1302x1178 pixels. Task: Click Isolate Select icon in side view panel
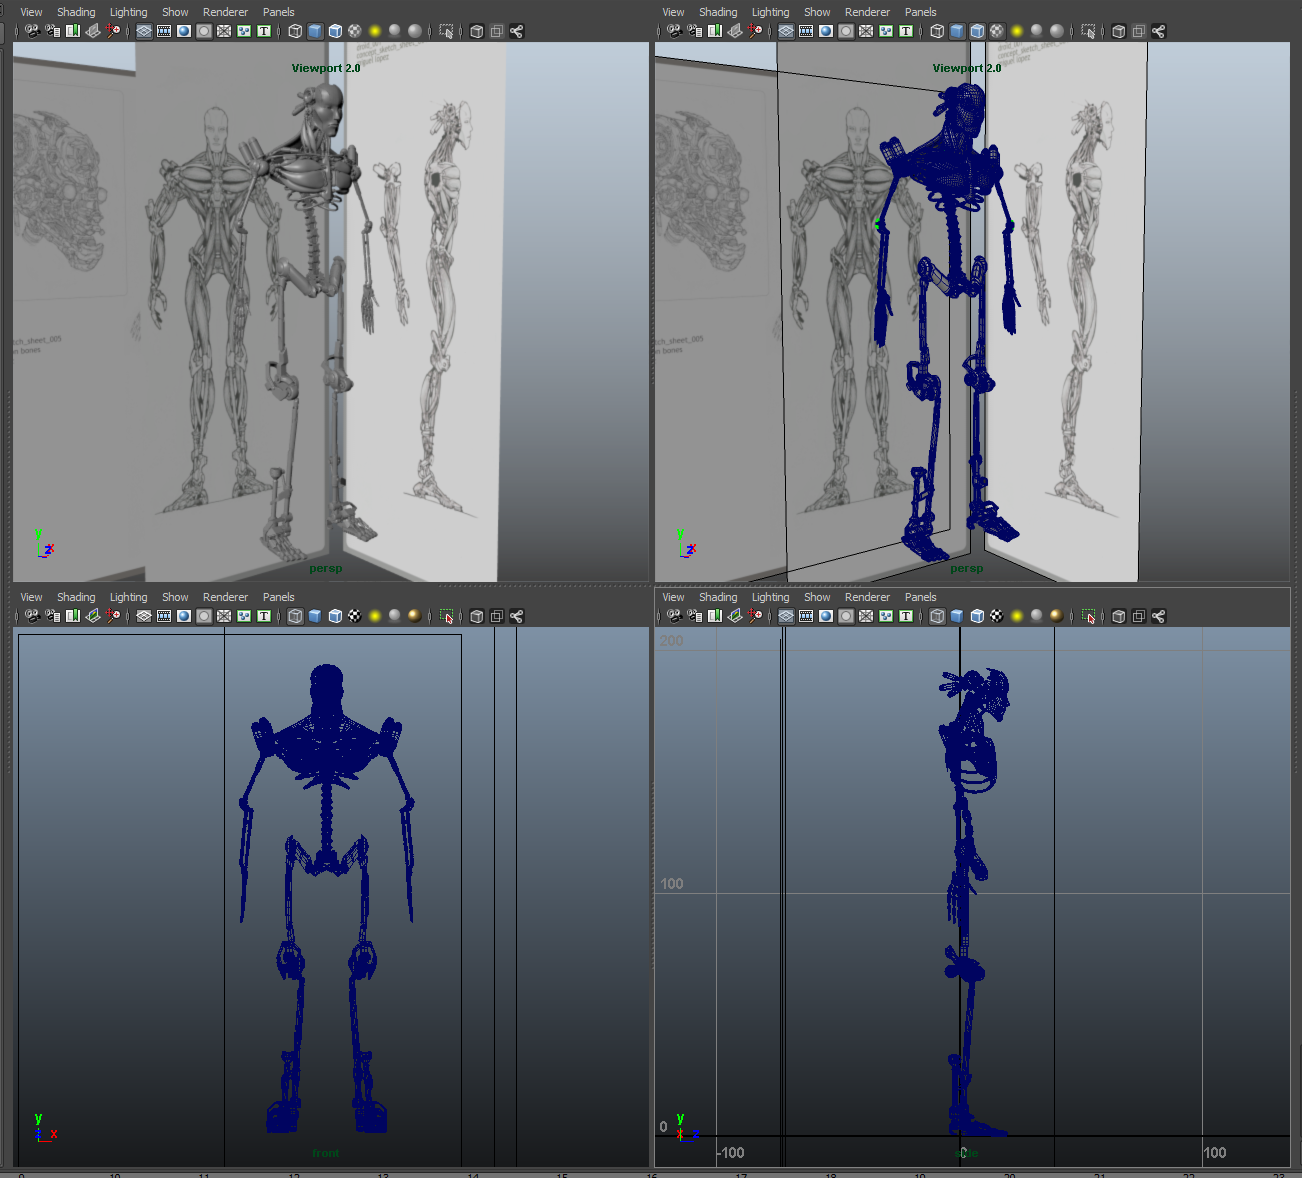pyautogui.click(x=1088, y=616)
